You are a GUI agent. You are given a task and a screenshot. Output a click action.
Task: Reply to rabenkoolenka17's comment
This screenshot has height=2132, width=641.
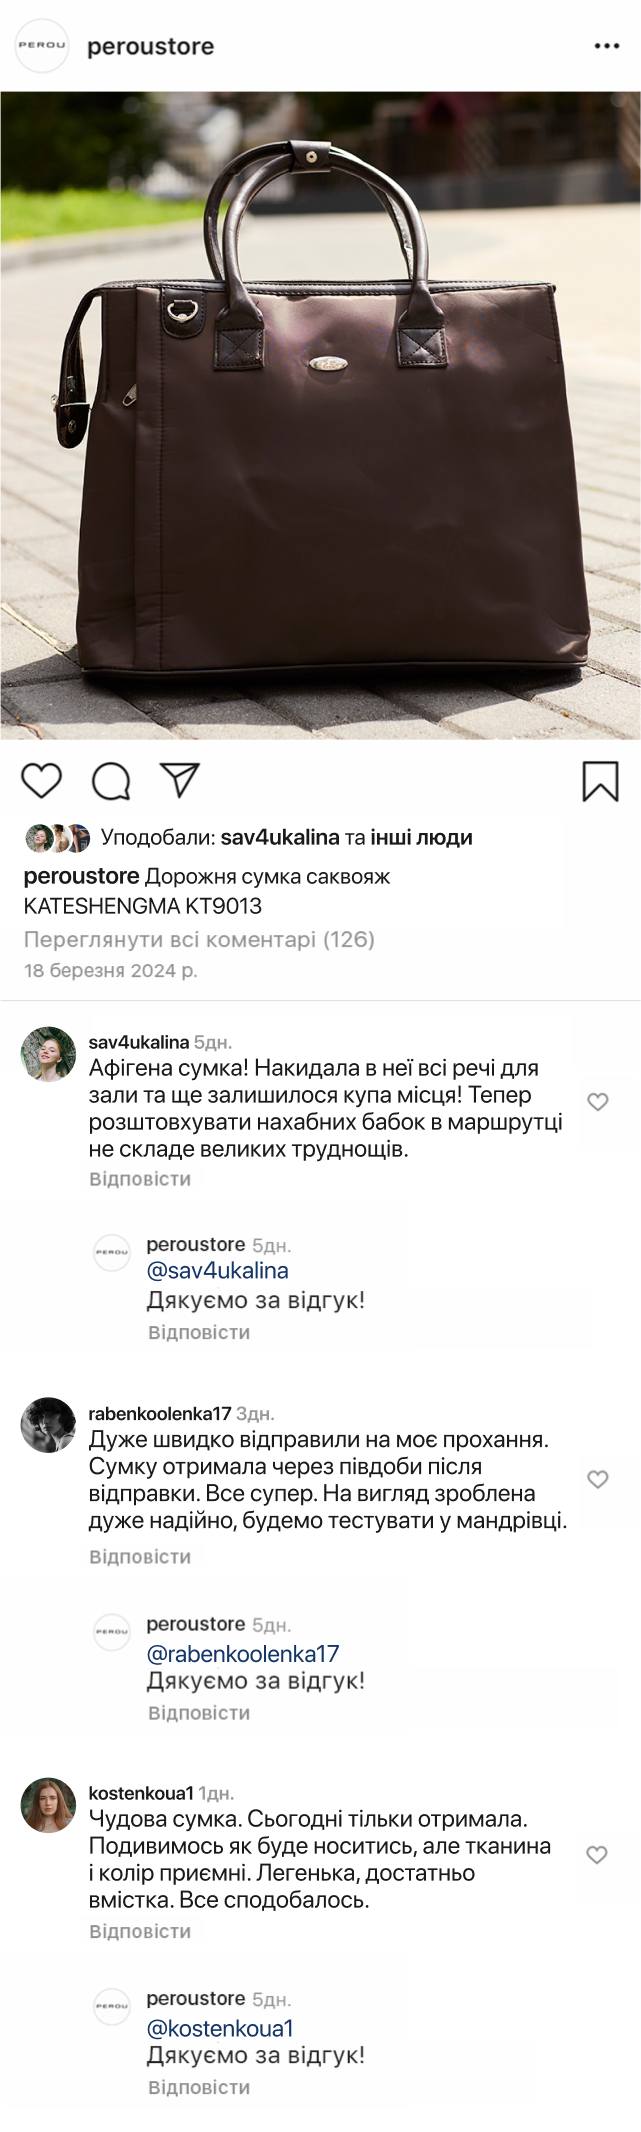[140, 1556]
